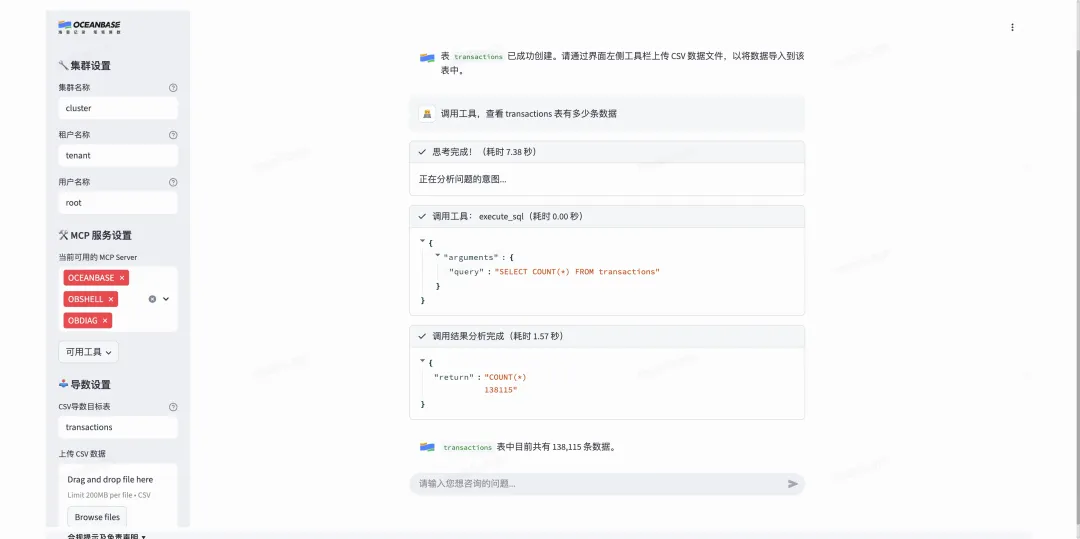1080x539 pixels.
Task: Open the three-dot main menu
Action: 1012,28
